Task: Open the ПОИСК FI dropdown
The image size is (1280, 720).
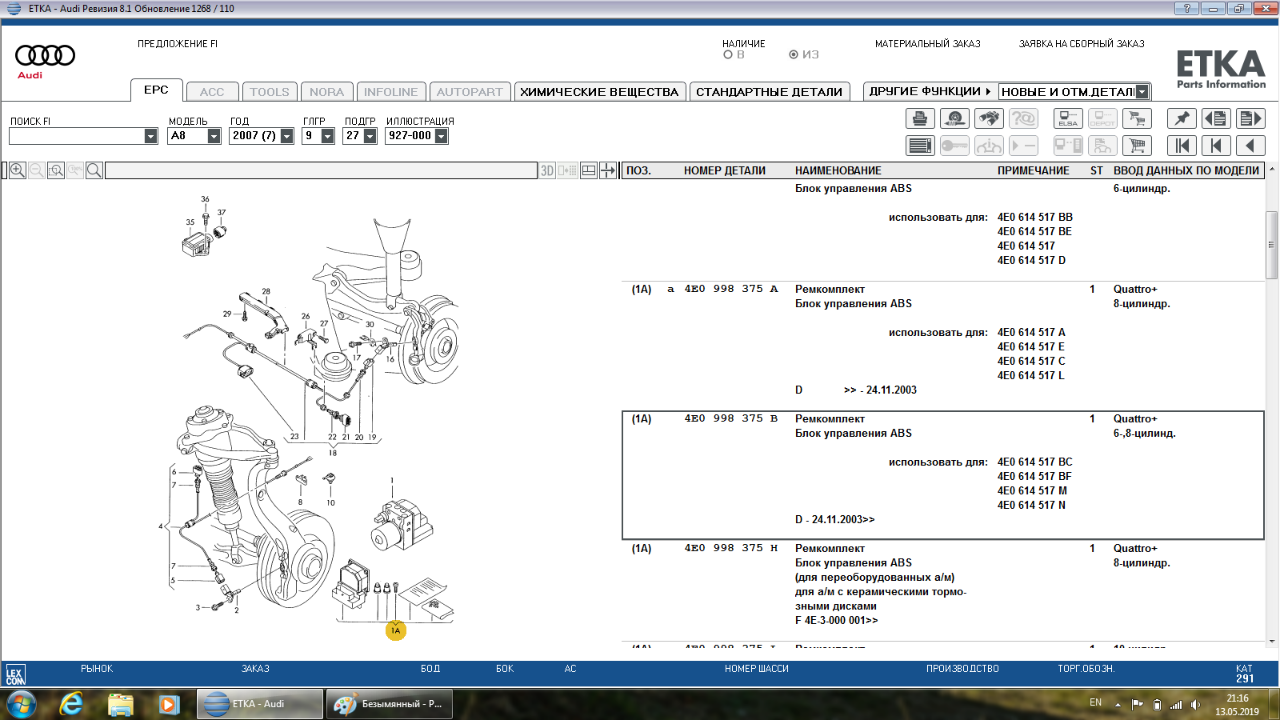Action: 150,136
